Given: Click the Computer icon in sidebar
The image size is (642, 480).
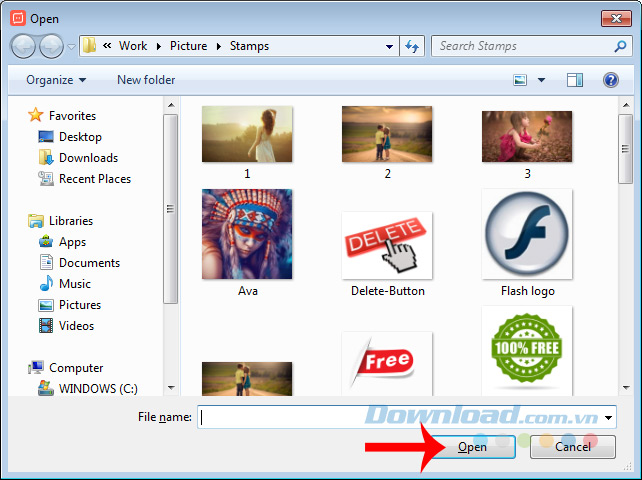Looking at the screenshot, I should (36, 367).
